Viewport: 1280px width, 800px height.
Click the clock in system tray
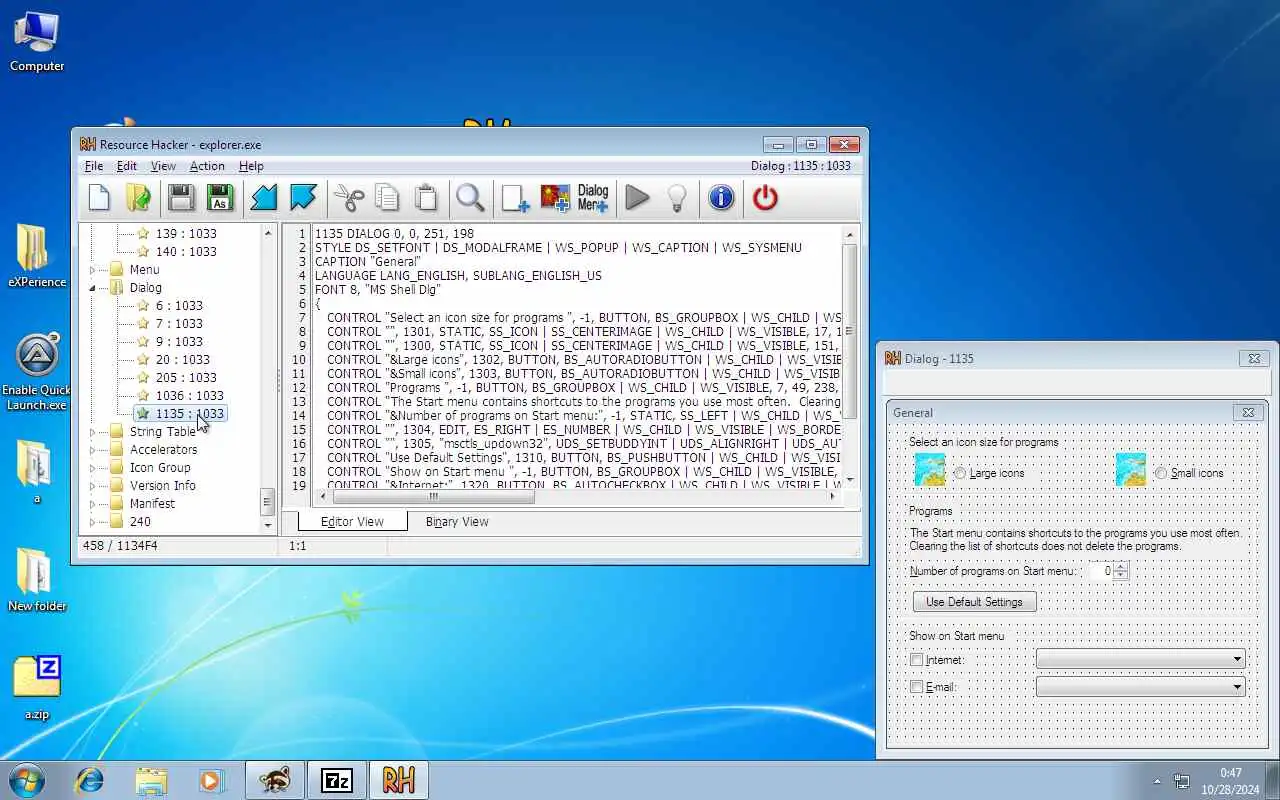point(1230,780)
